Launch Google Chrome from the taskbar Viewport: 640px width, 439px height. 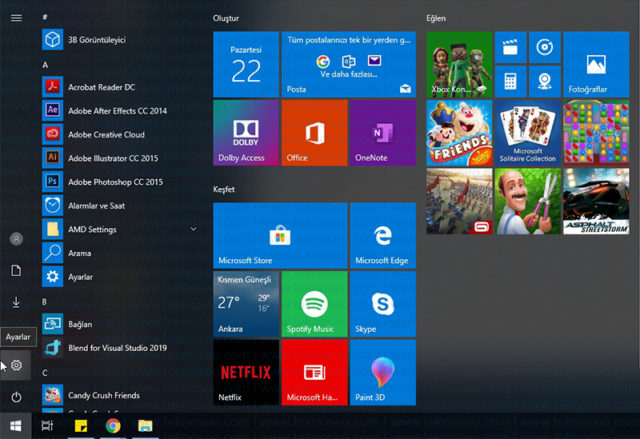coord(113,426)
